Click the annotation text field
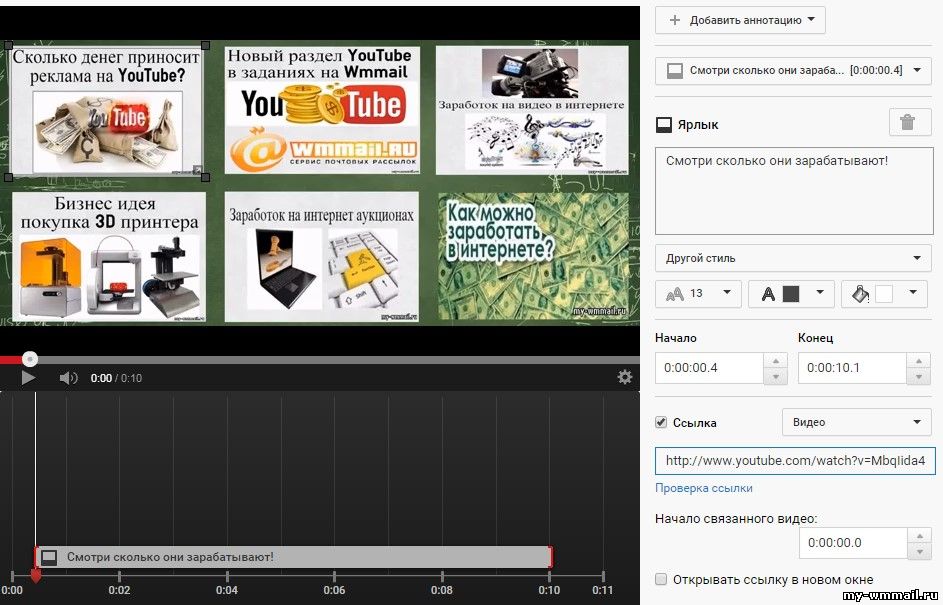Image resolution: width=943 pixels, height=605 pixels. pyautogui.click(x=794, y=191)
